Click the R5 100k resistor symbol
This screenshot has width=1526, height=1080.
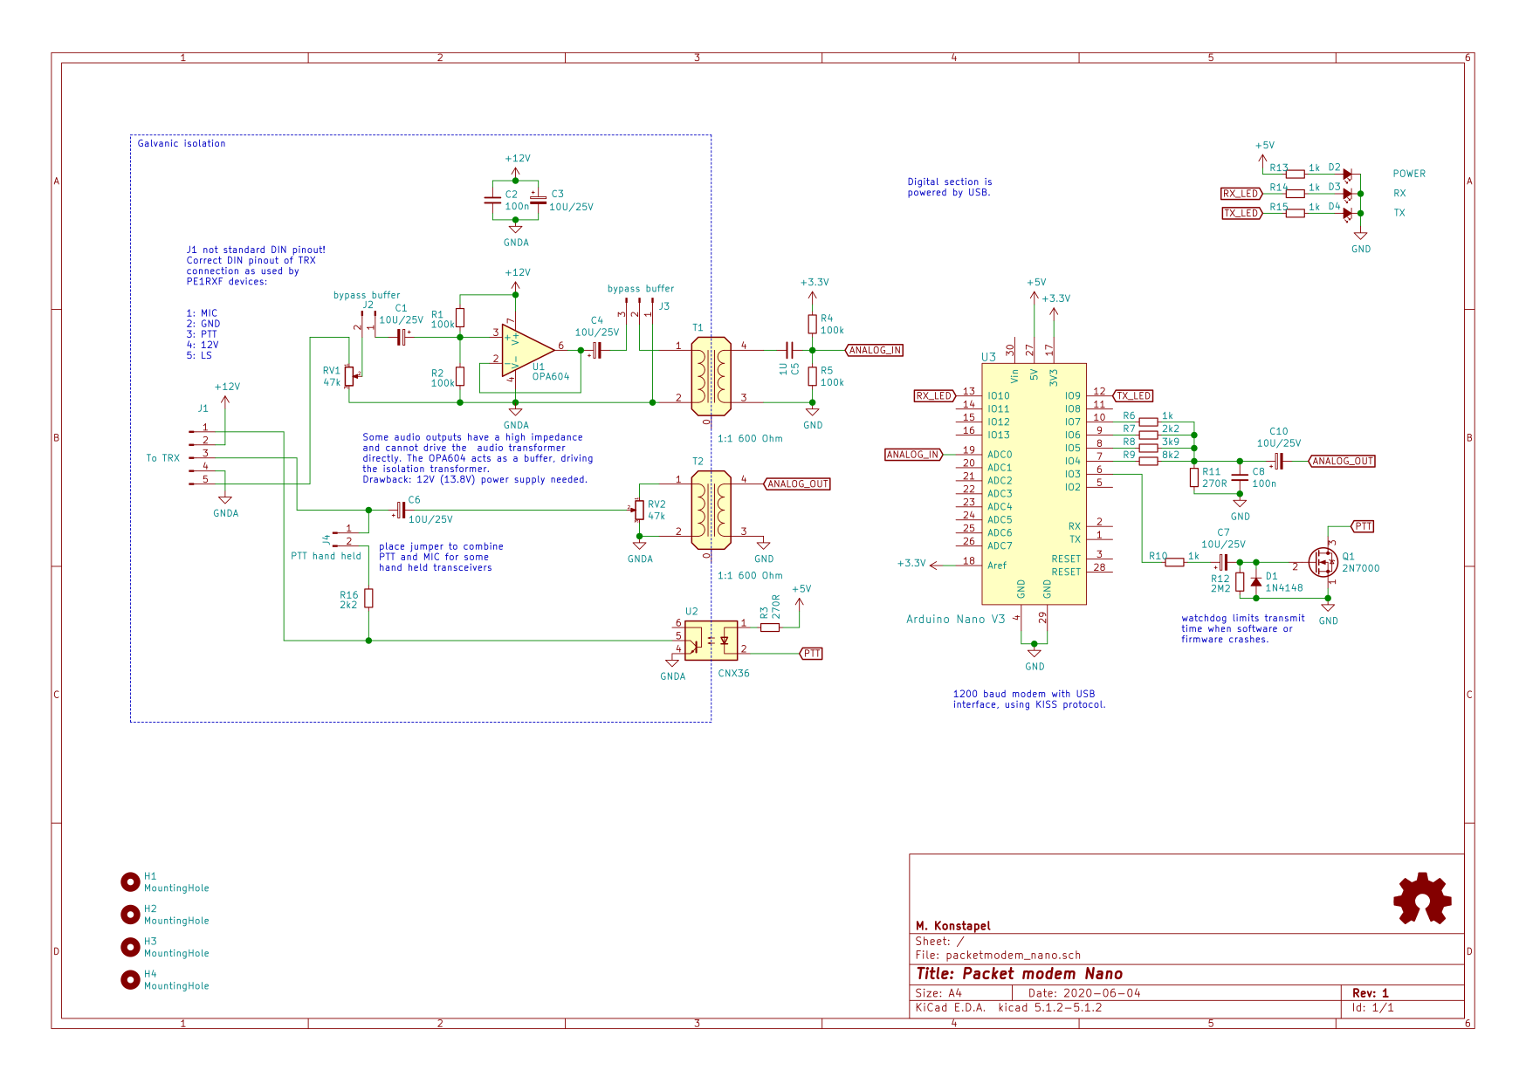(x=812, y=376)
